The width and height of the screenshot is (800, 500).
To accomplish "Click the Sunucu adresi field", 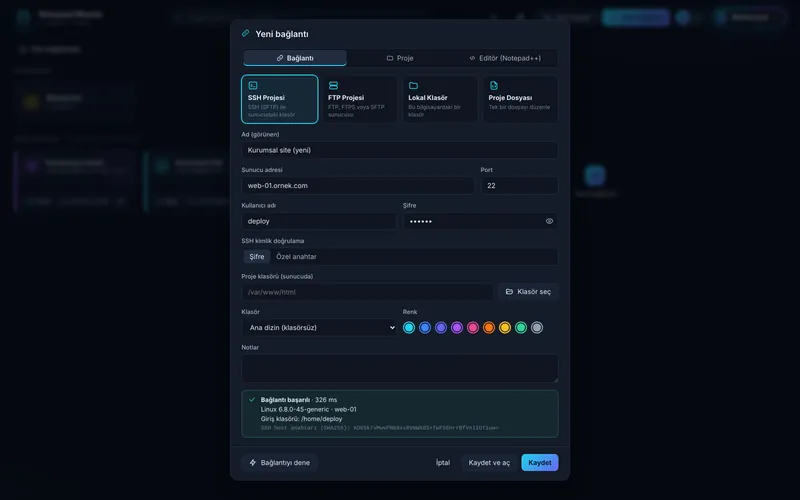I will (357, 186).
